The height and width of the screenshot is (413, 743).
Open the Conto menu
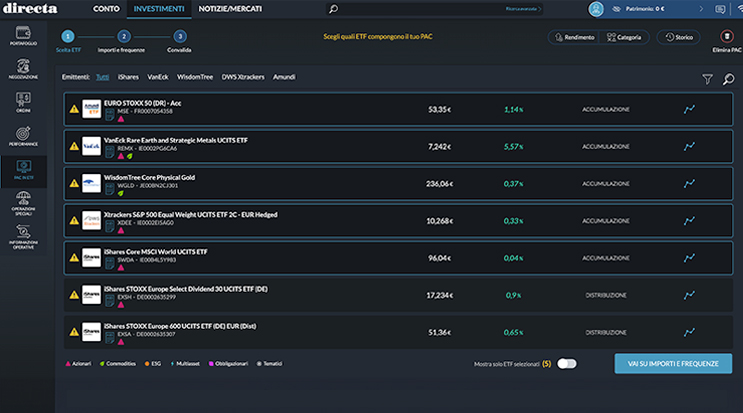[106, 9]
